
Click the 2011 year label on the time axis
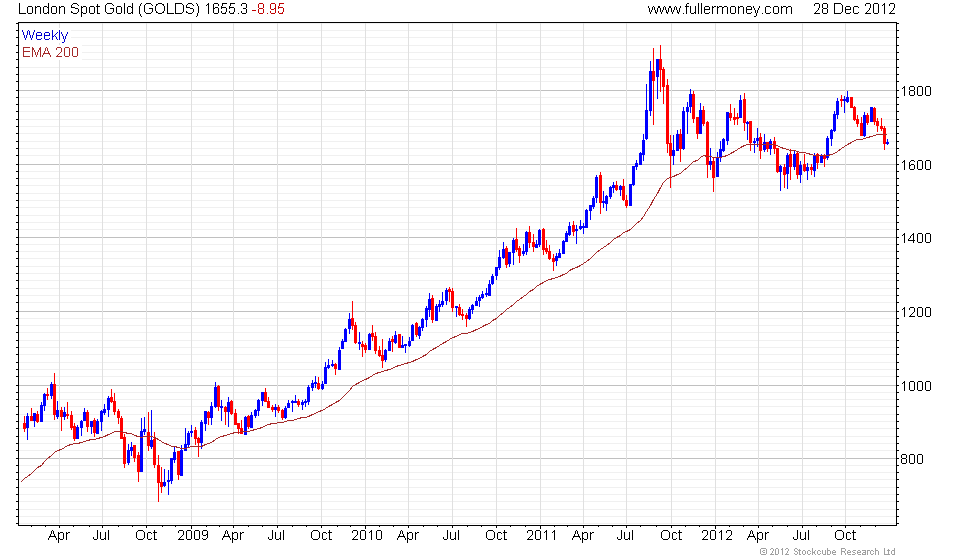(541, 535)
